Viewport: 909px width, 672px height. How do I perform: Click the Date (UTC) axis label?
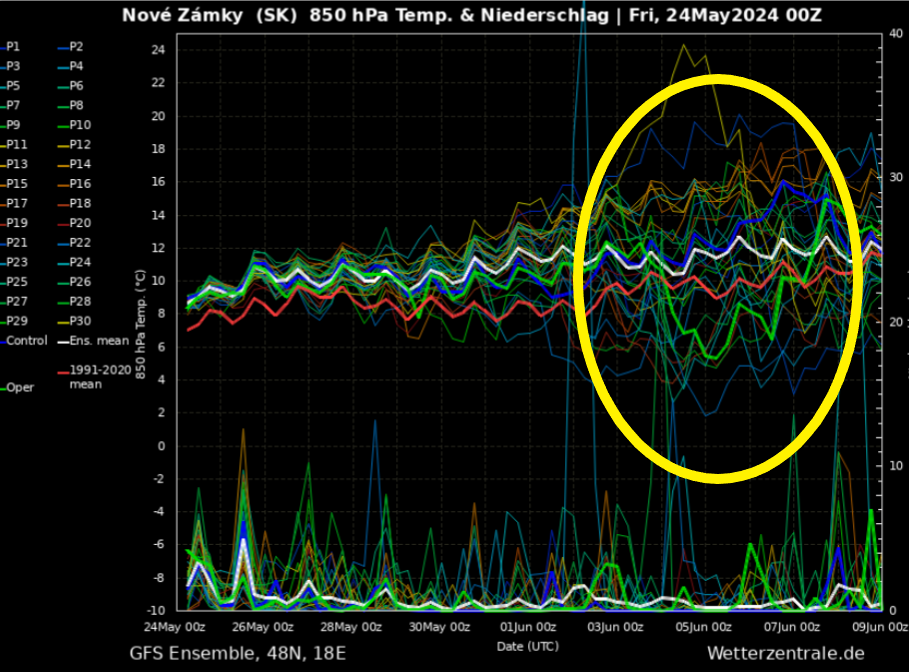coord(527,644)
